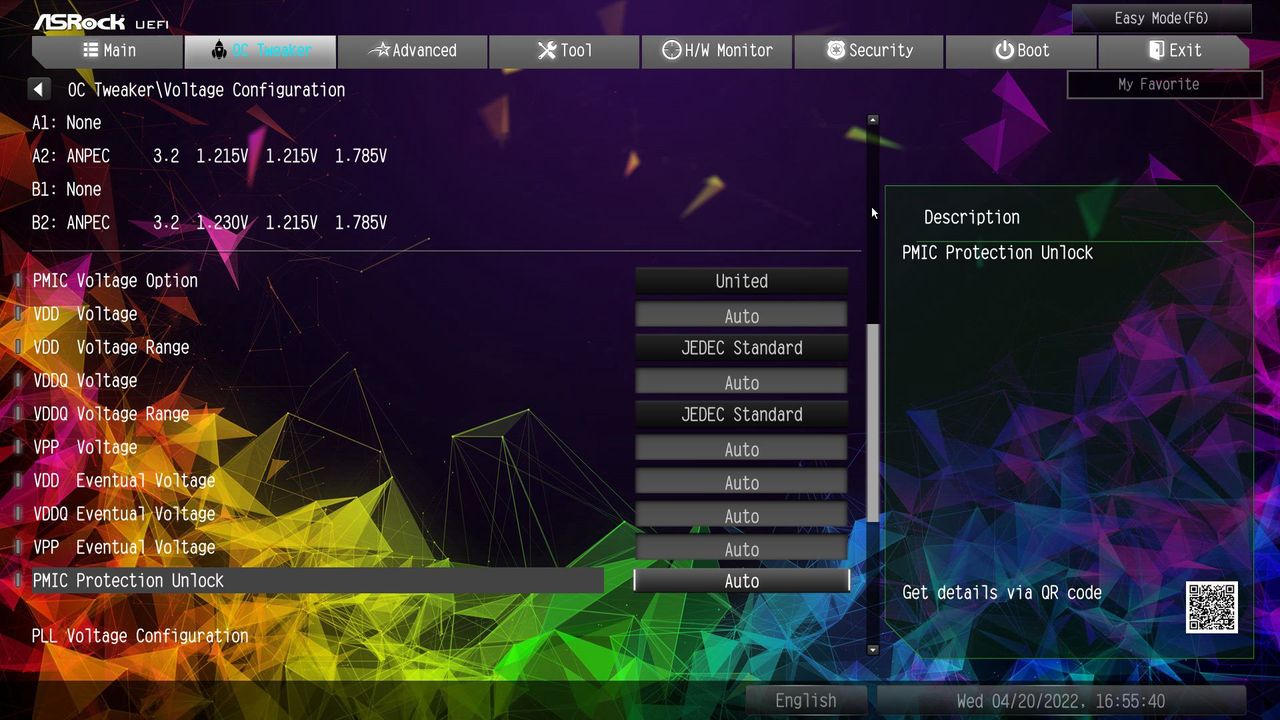Select the VDDQ Voltage row label

(x=85, y=380)
